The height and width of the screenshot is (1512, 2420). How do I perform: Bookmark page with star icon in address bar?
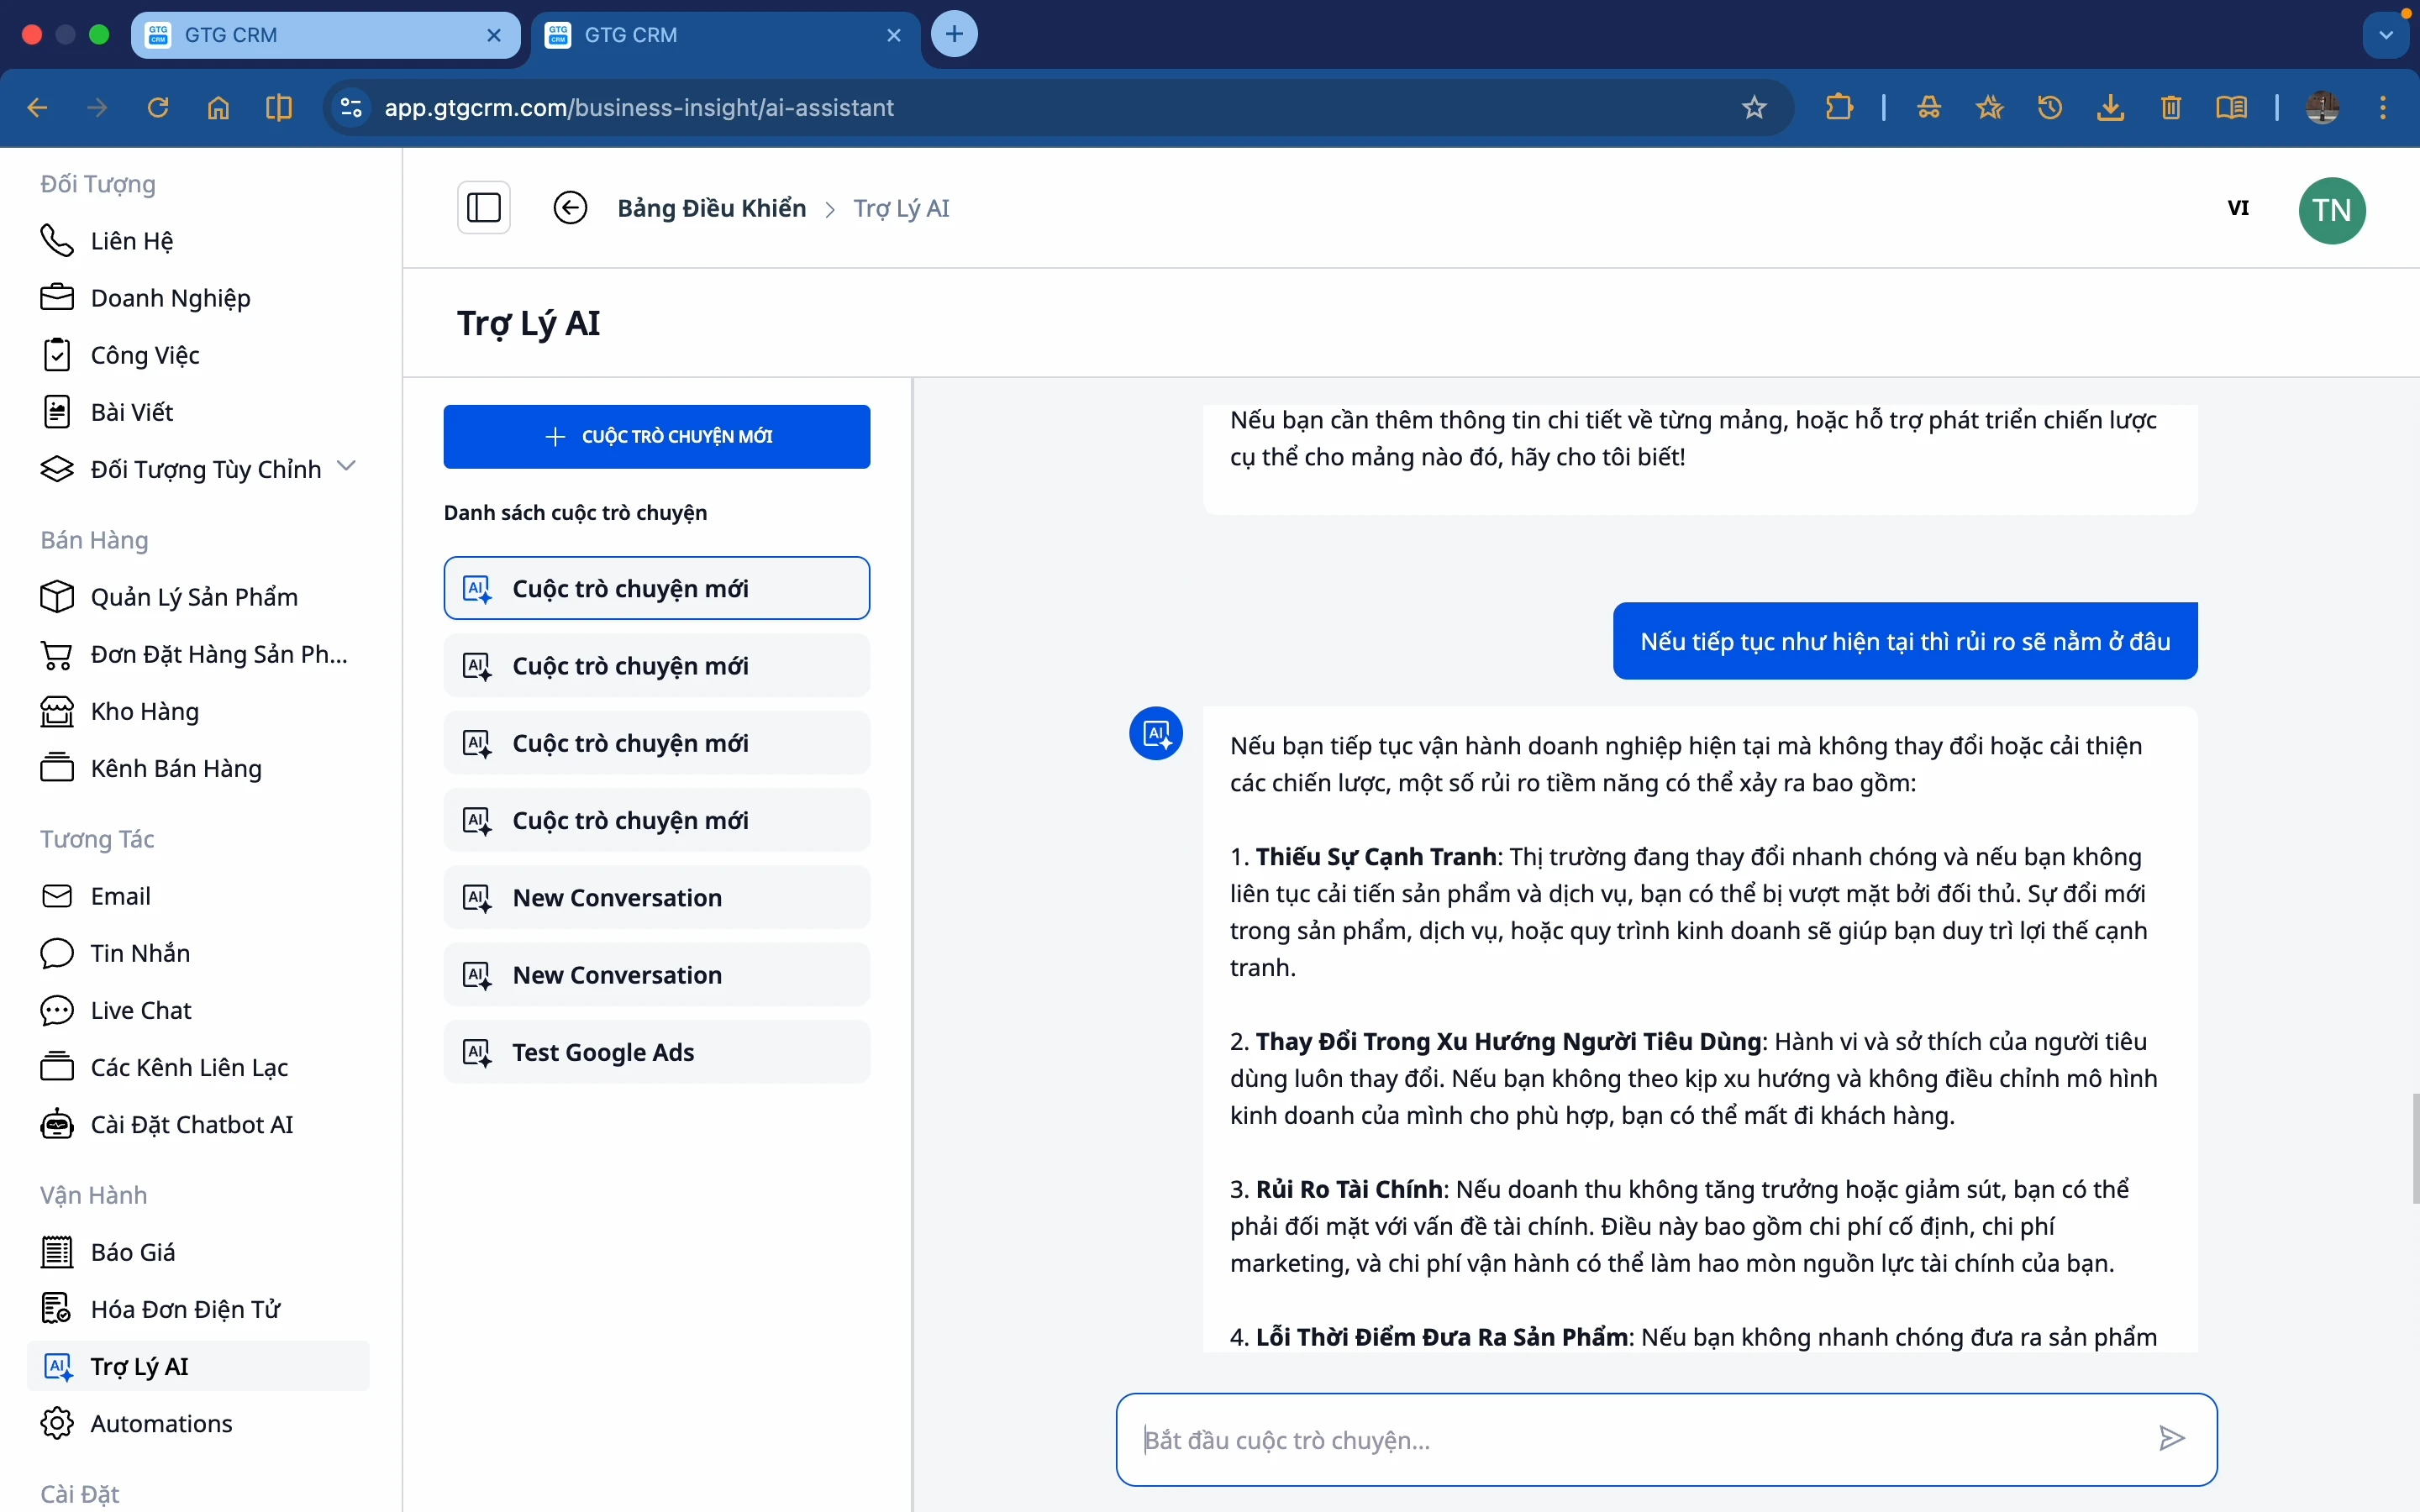tap(1754, 108)
